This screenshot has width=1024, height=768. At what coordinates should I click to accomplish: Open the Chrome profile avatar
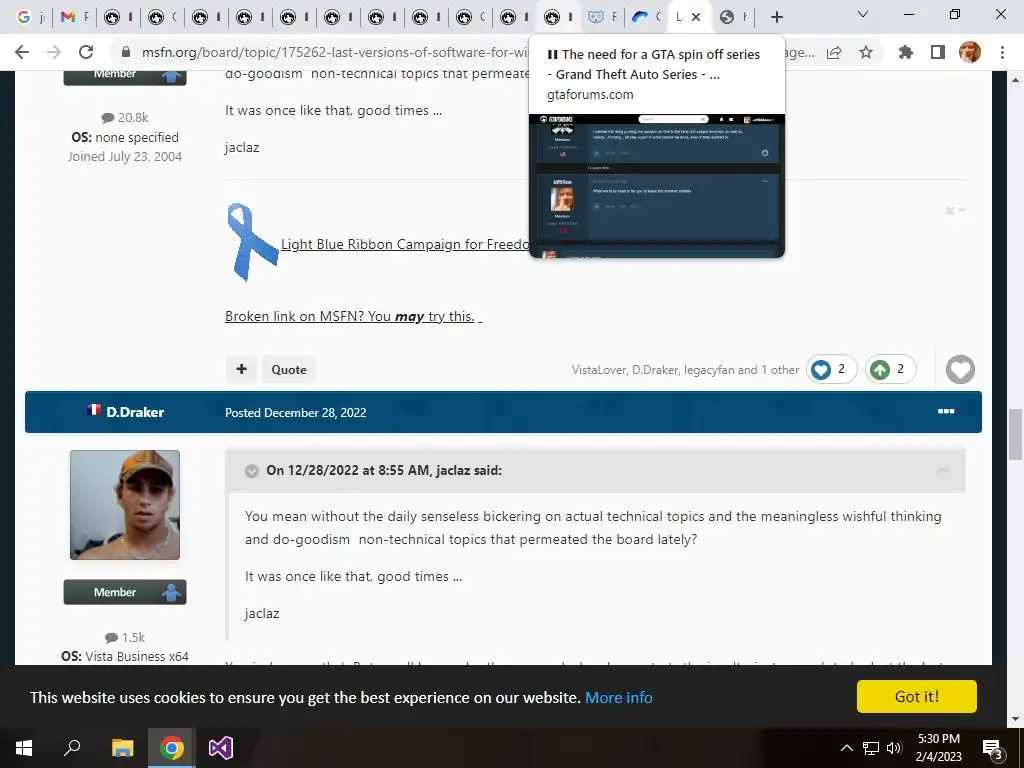tap(970, 52)
